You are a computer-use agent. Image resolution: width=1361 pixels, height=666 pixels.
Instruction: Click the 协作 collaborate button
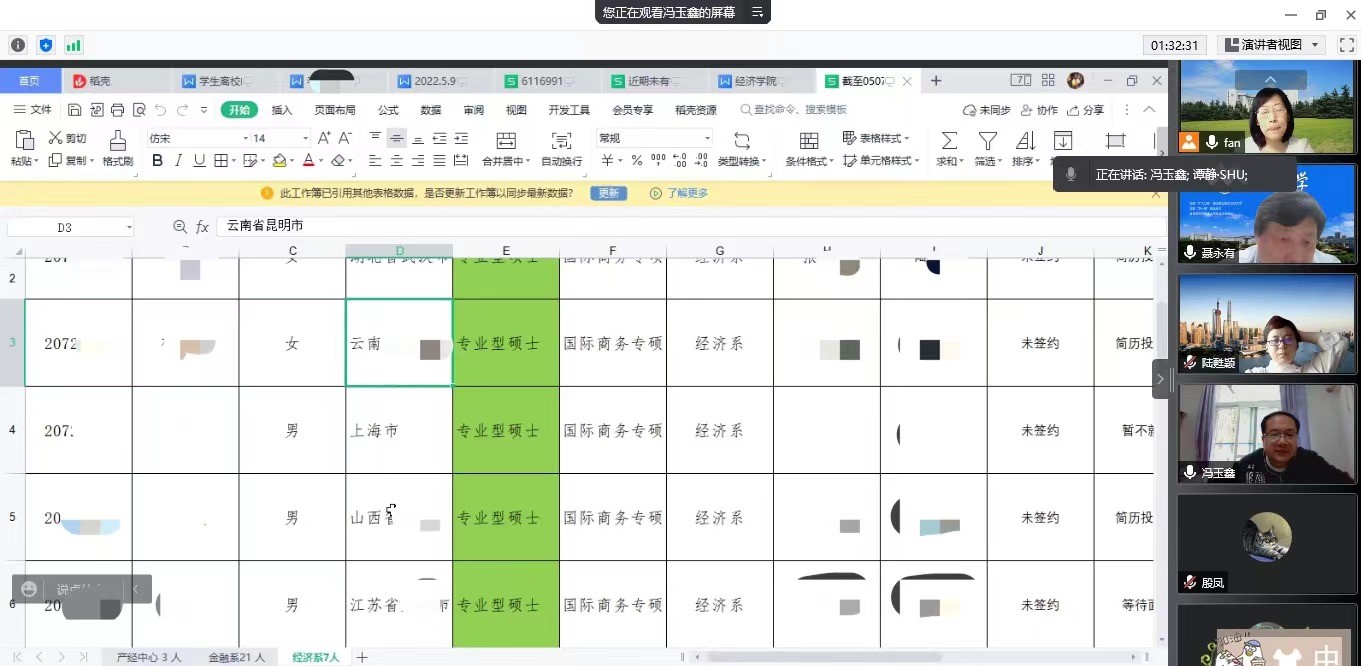1038,110
